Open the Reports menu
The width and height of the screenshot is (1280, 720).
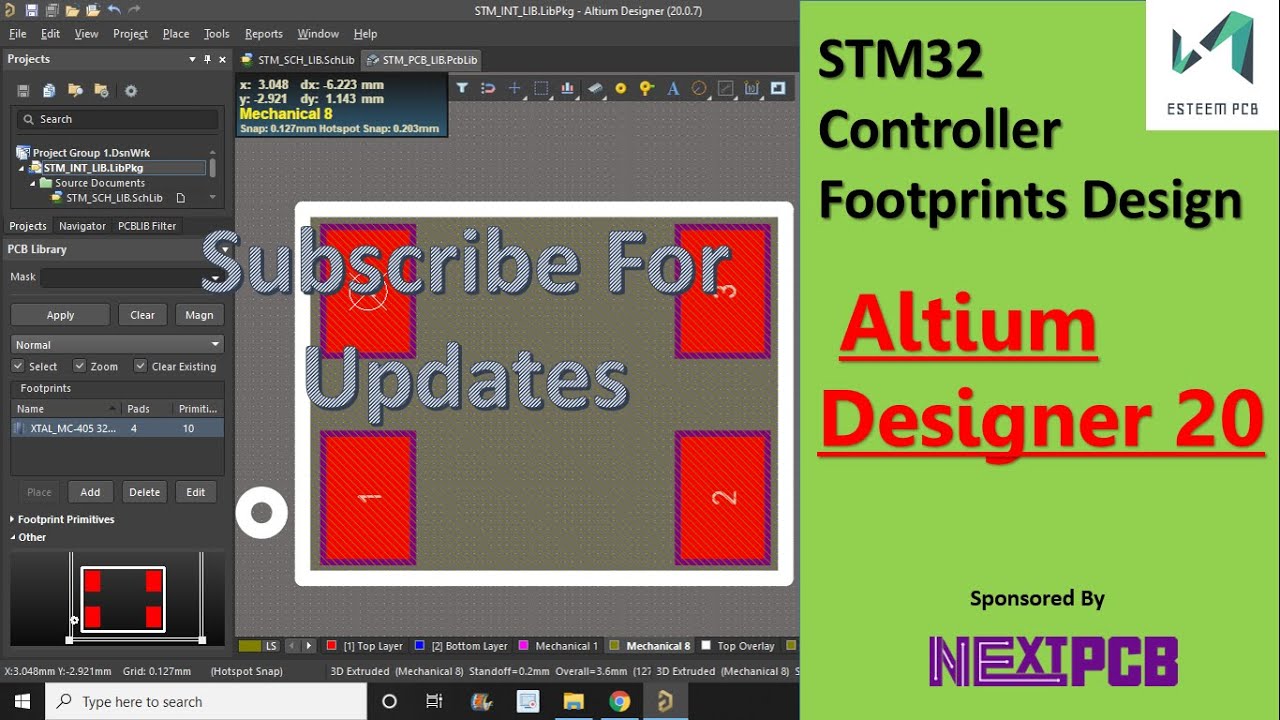[264, 33]
